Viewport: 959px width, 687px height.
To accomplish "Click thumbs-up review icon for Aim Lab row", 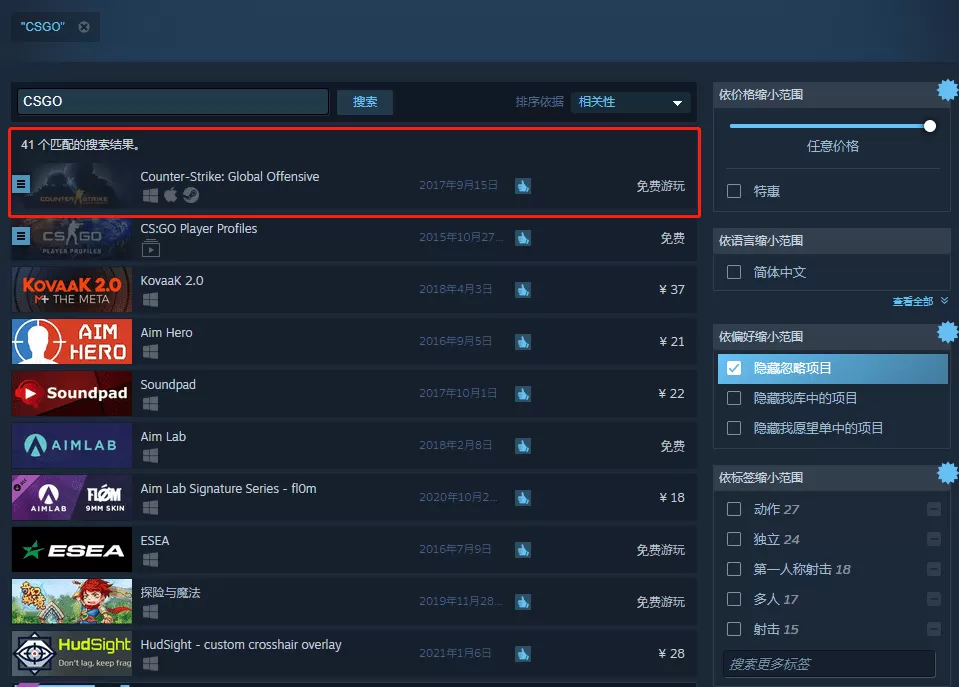I will pos(523,446).
